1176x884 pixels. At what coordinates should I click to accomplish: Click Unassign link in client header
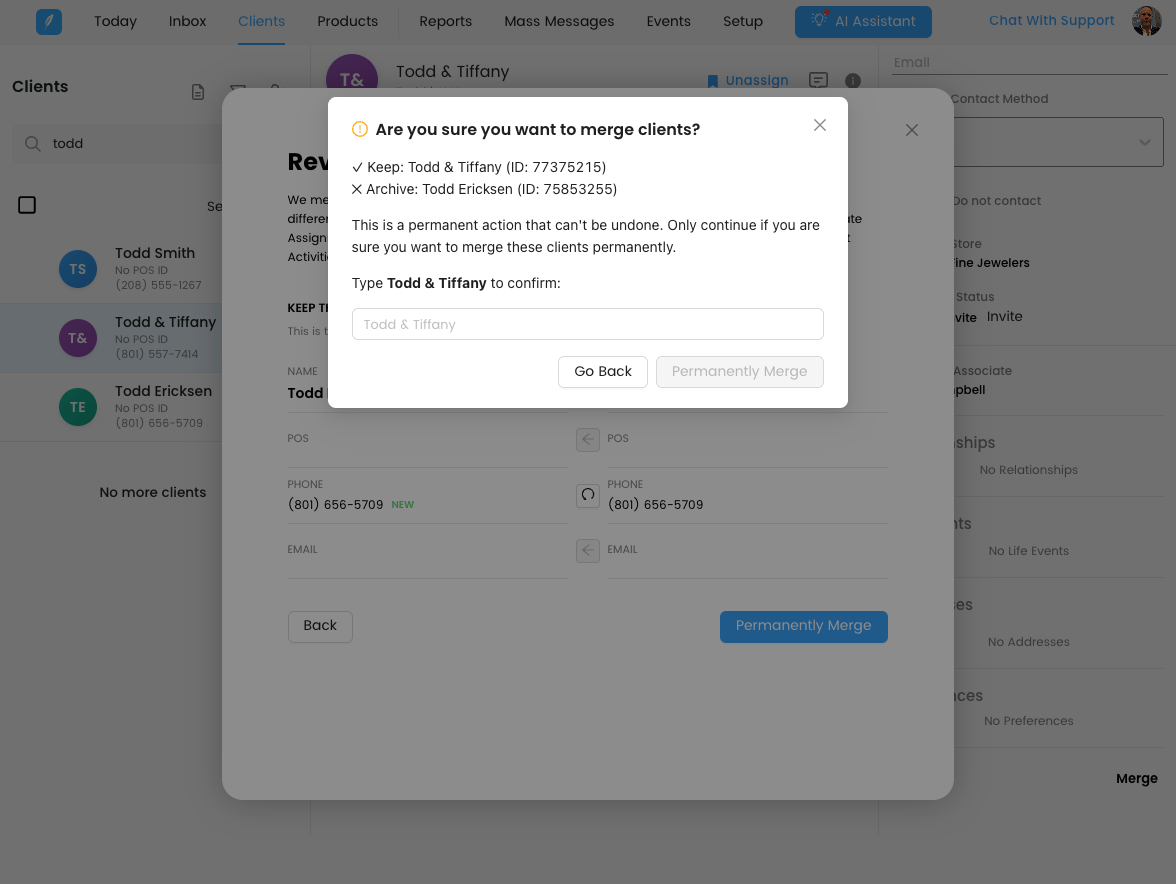757,80
